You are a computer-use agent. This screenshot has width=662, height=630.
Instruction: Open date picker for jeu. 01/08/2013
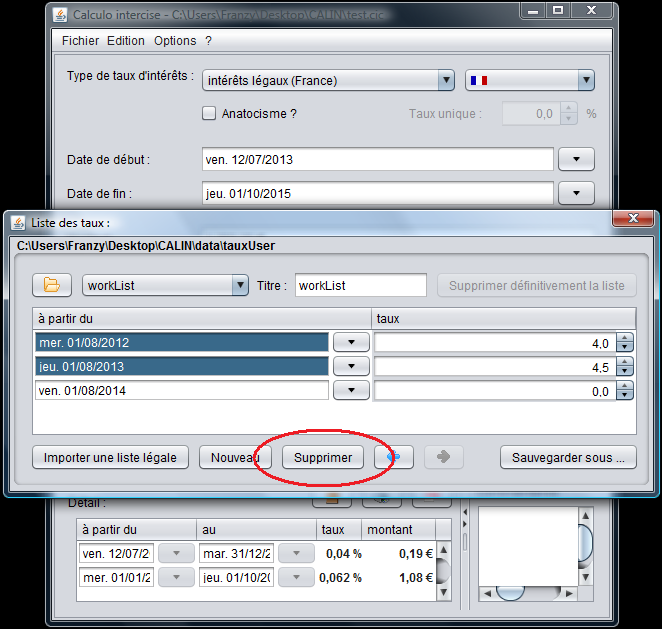pos(351,366)
